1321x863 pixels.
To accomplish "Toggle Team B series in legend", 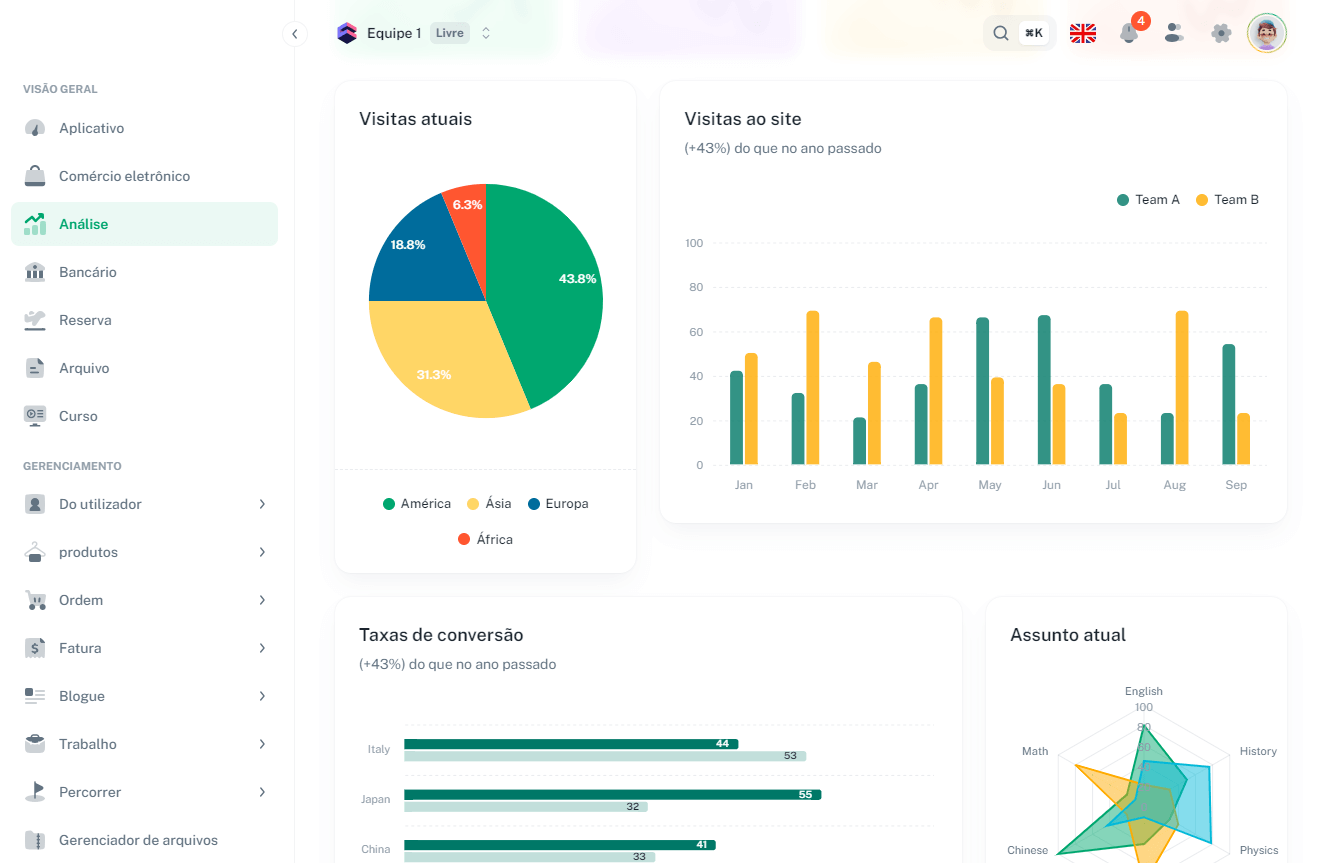I will click(1227, 200).
